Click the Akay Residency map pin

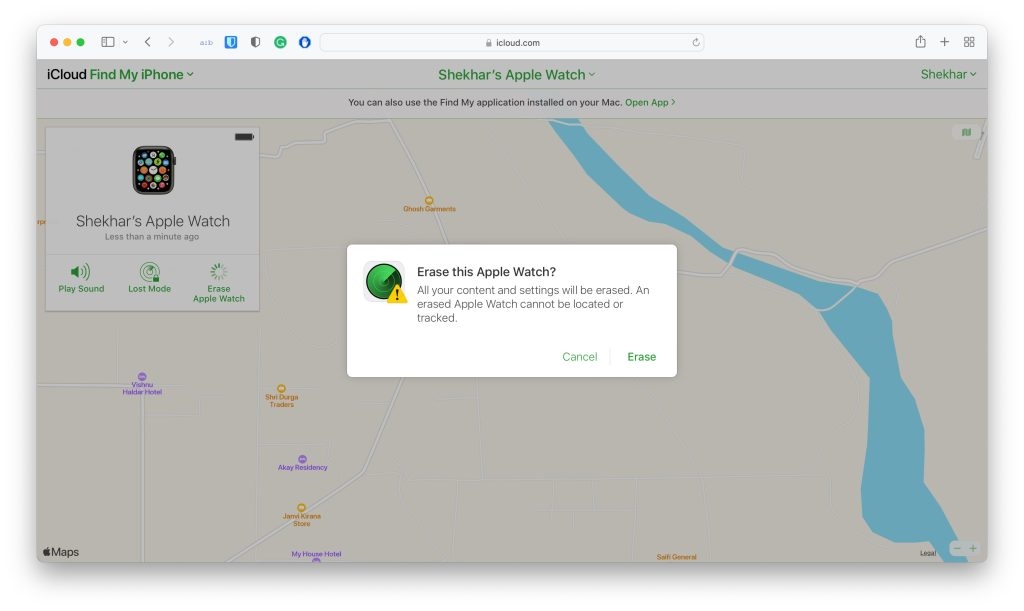click(302, 459)
